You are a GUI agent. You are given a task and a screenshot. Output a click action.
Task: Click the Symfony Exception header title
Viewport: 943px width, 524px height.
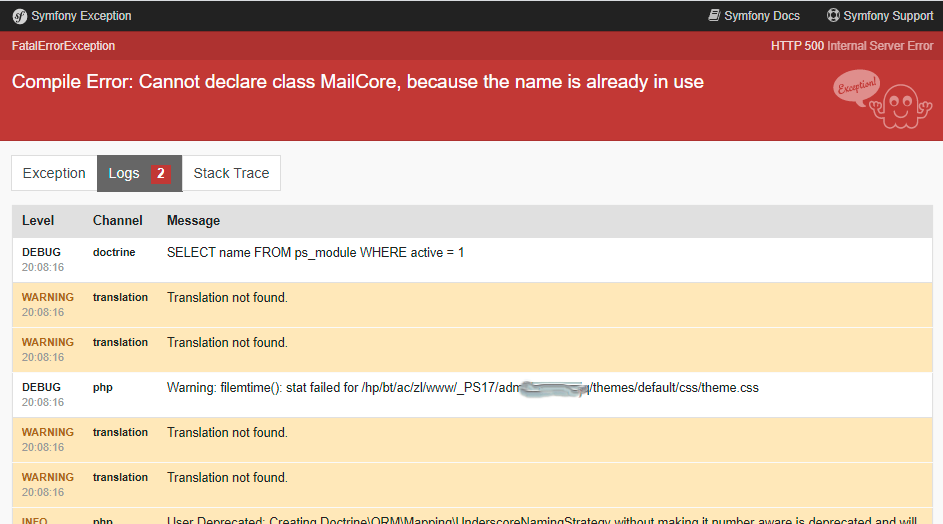tap(81, 16)
